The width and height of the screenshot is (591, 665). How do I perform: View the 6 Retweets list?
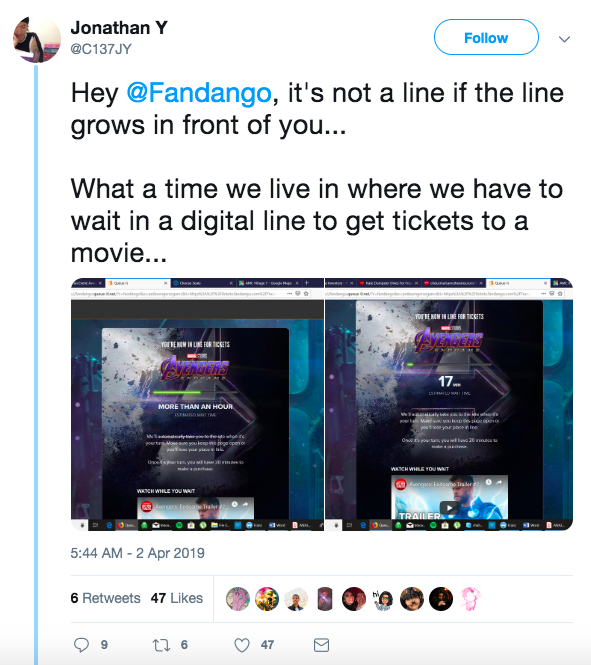(105, 598)
